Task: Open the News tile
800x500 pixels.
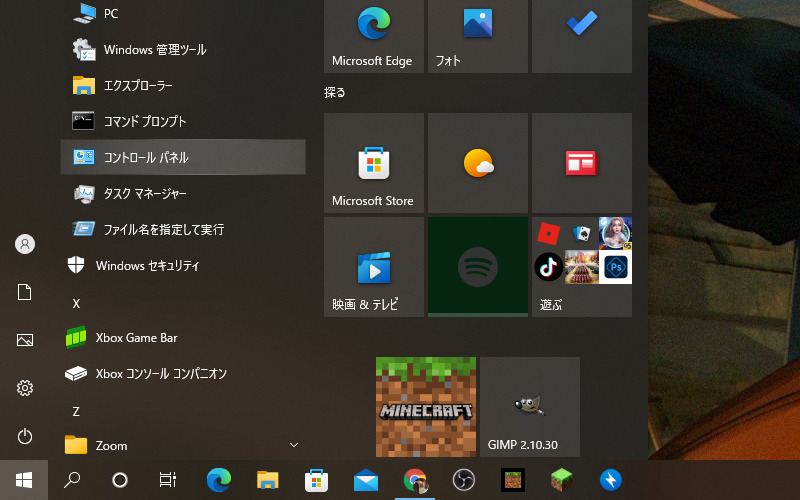Action: 582,163
